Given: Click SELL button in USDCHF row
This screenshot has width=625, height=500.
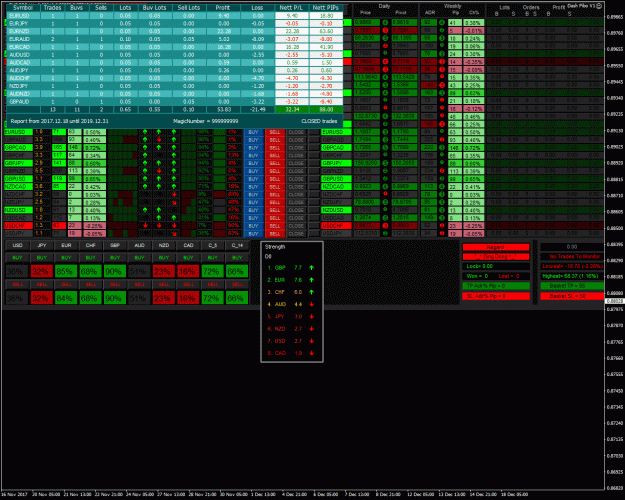Looking at the screenshot, I should pyautogui.click(x=275, y=225).
